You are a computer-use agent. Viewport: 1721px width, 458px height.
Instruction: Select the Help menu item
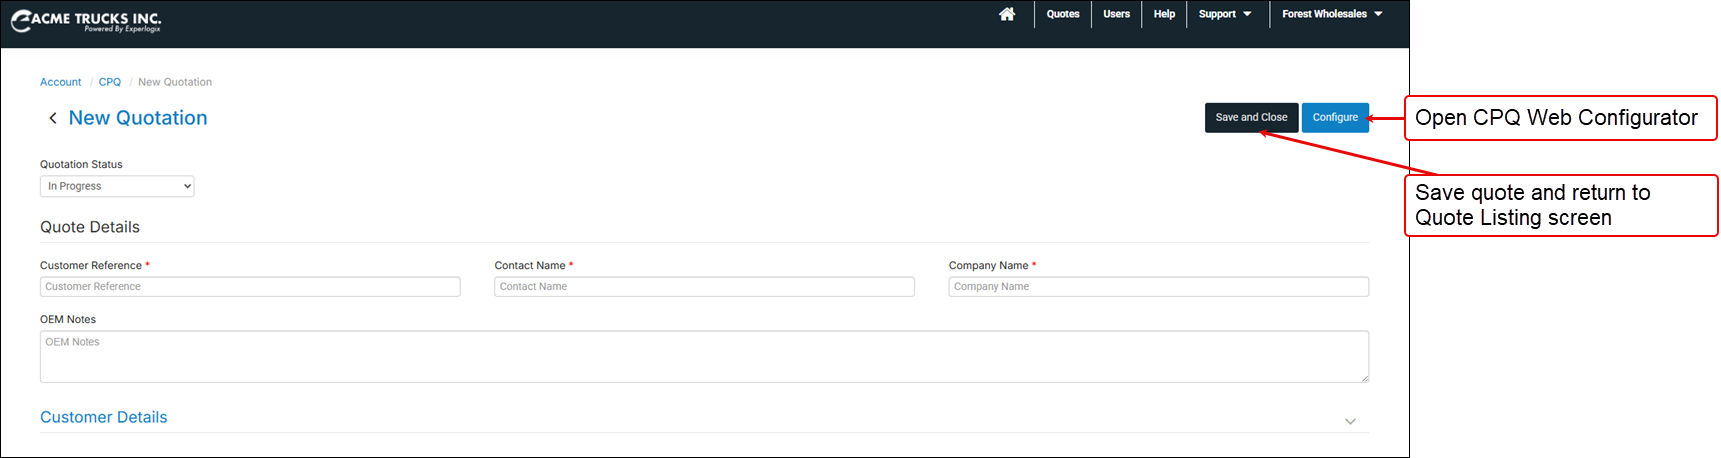pos(1164,14)
